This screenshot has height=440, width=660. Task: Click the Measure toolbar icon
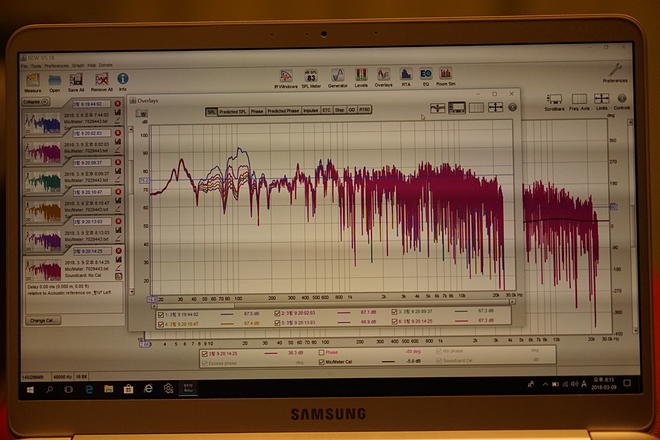tap(33, 82)
